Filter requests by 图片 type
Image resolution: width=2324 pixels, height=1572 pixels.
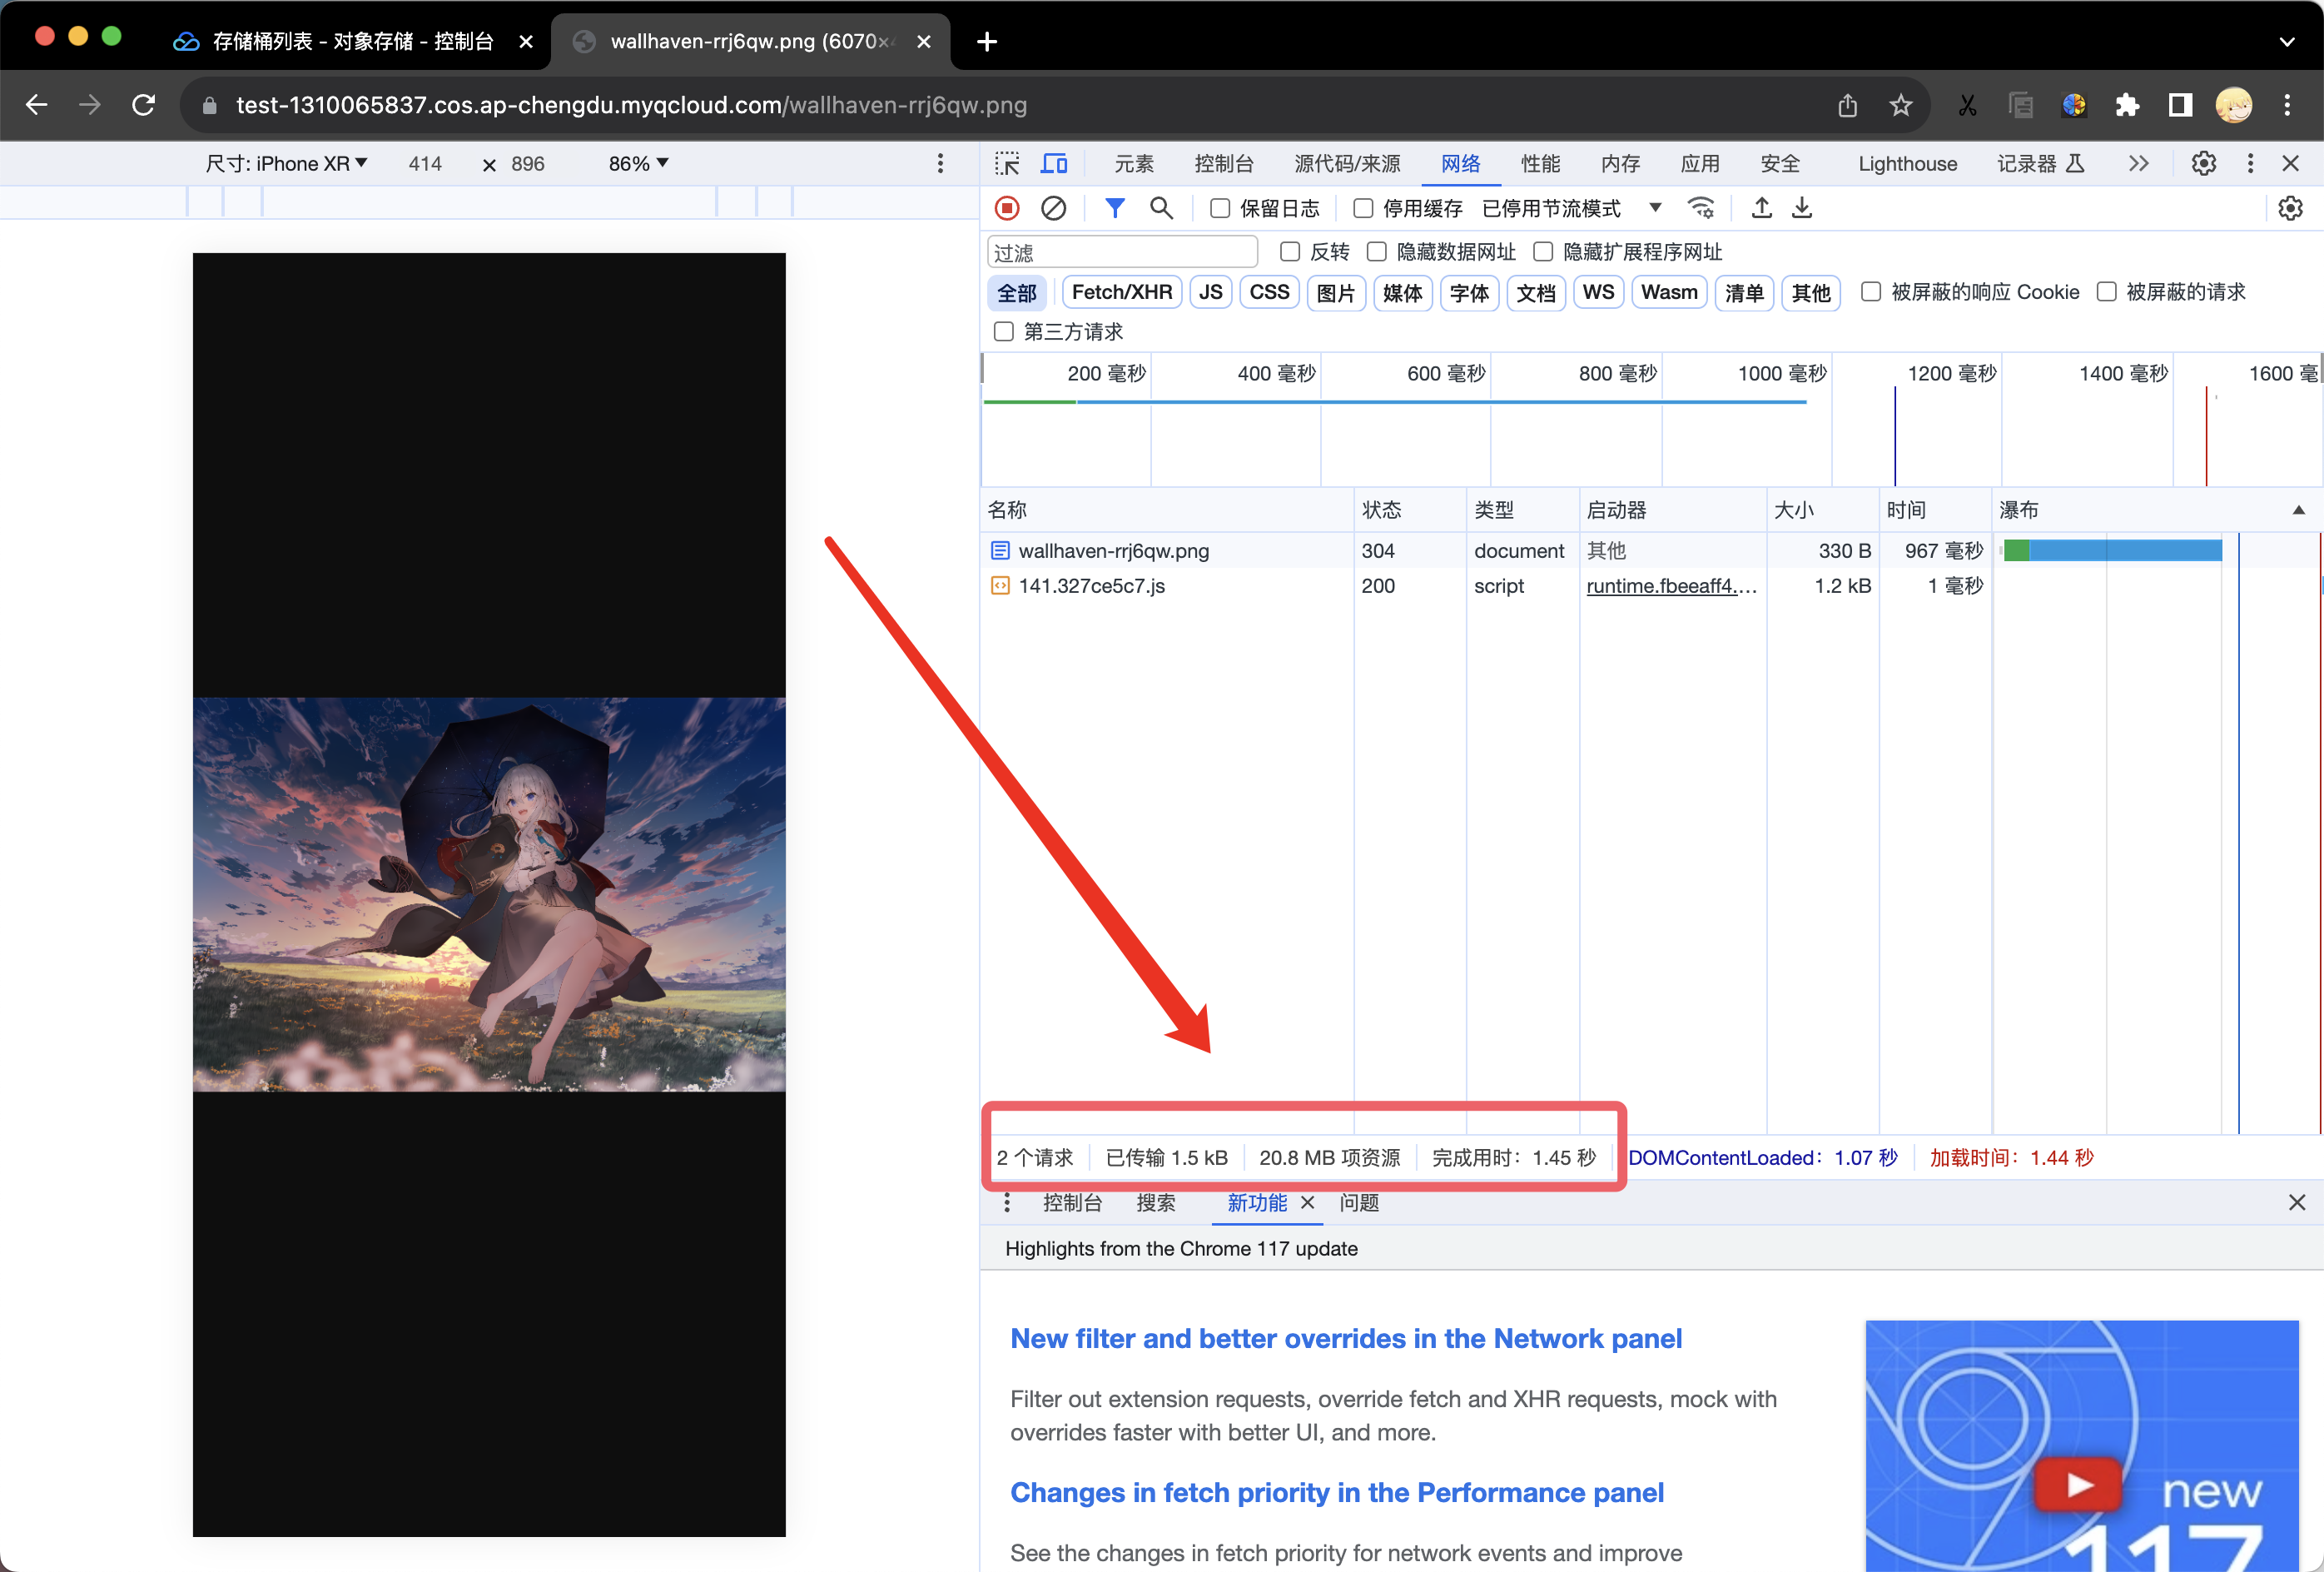1335,292
